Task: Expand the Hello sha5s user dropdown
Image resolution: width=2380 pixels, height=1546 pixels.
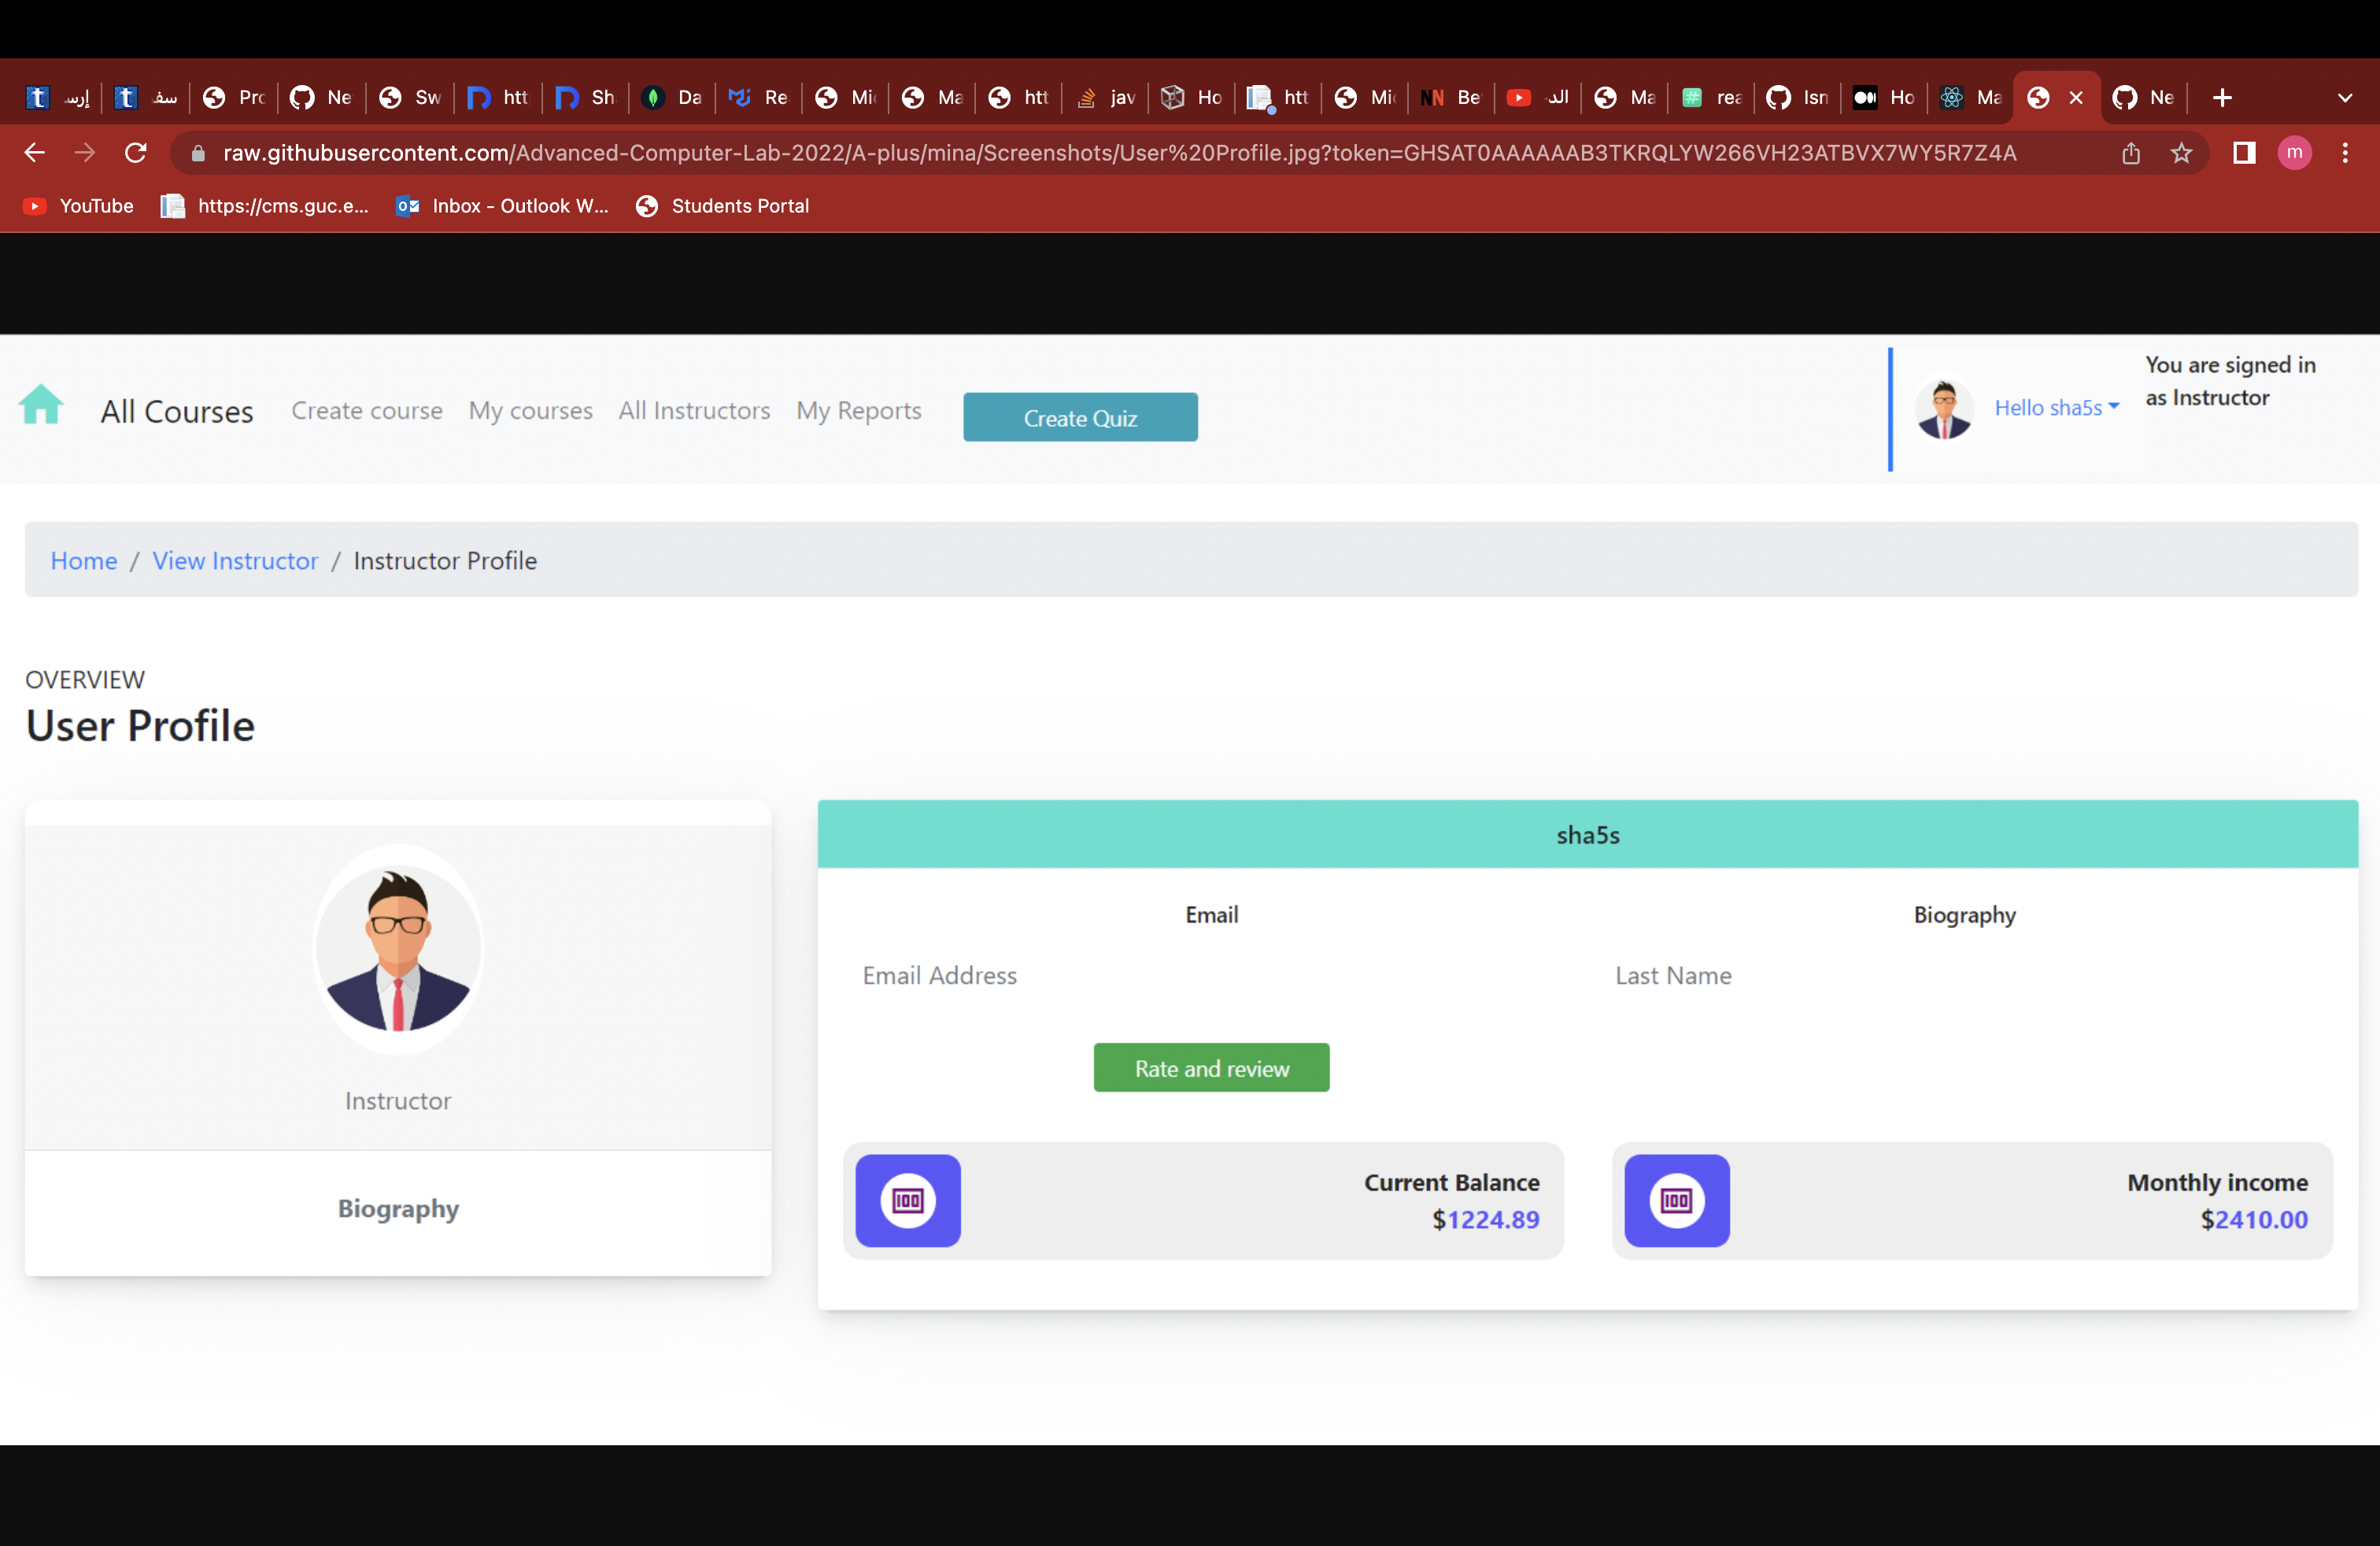Action: click(x=2056, y=407)
